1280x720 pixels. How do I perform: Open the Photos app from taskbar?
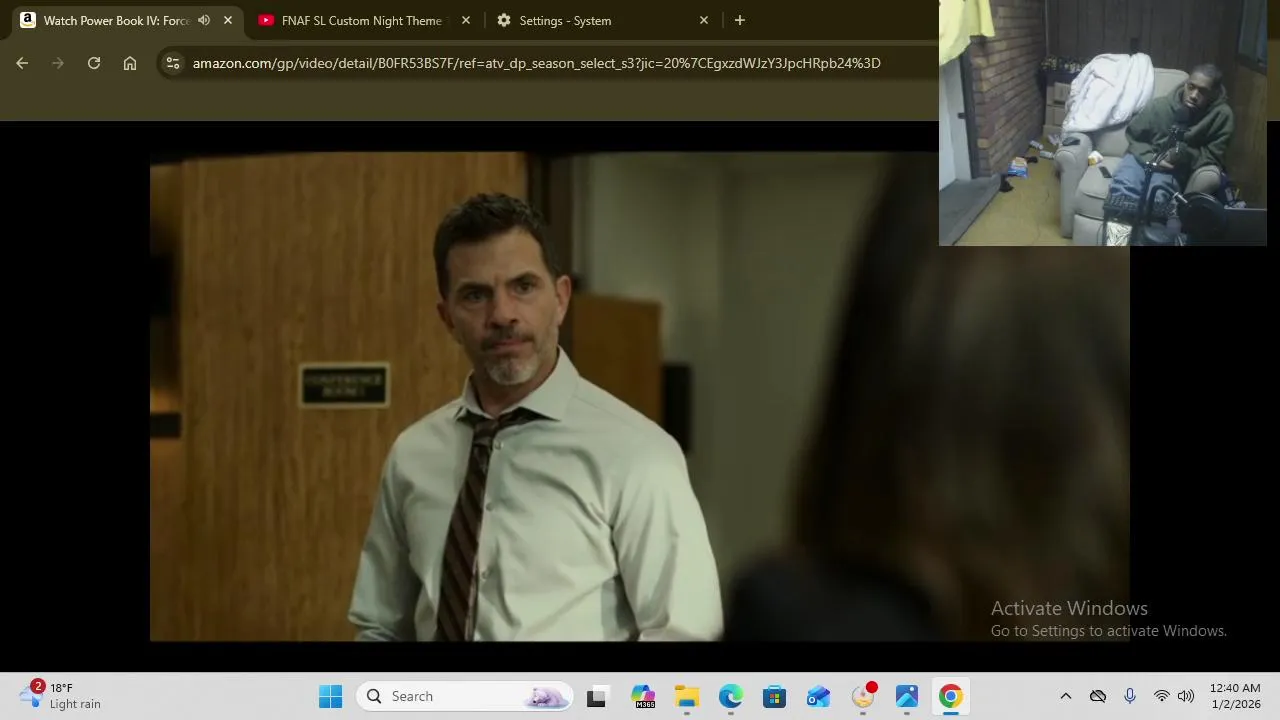[x=907, y=696]
